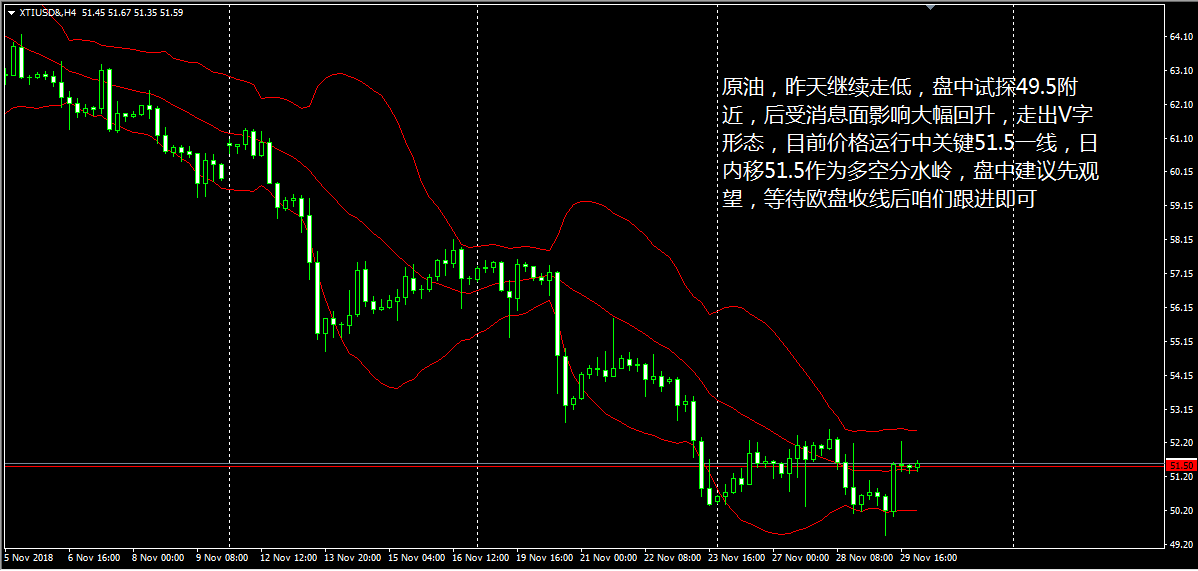Select dashed period separator near 23 Nov 16:00
This screenshot has width=1198, height=571.
click(717, 275)
